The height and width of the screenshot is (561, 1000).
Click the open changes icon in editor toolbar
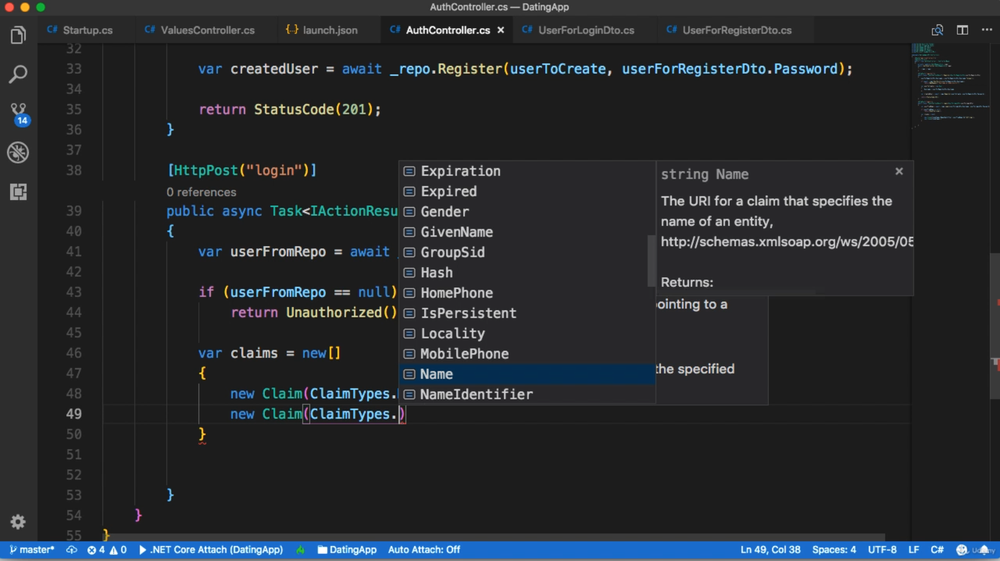point(937,30)
